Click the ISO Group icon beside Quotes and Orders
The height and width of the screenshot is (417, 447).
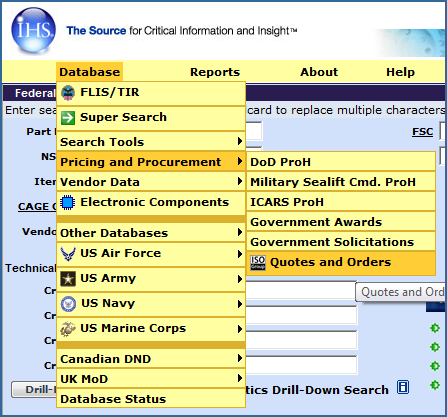[258, 263]
